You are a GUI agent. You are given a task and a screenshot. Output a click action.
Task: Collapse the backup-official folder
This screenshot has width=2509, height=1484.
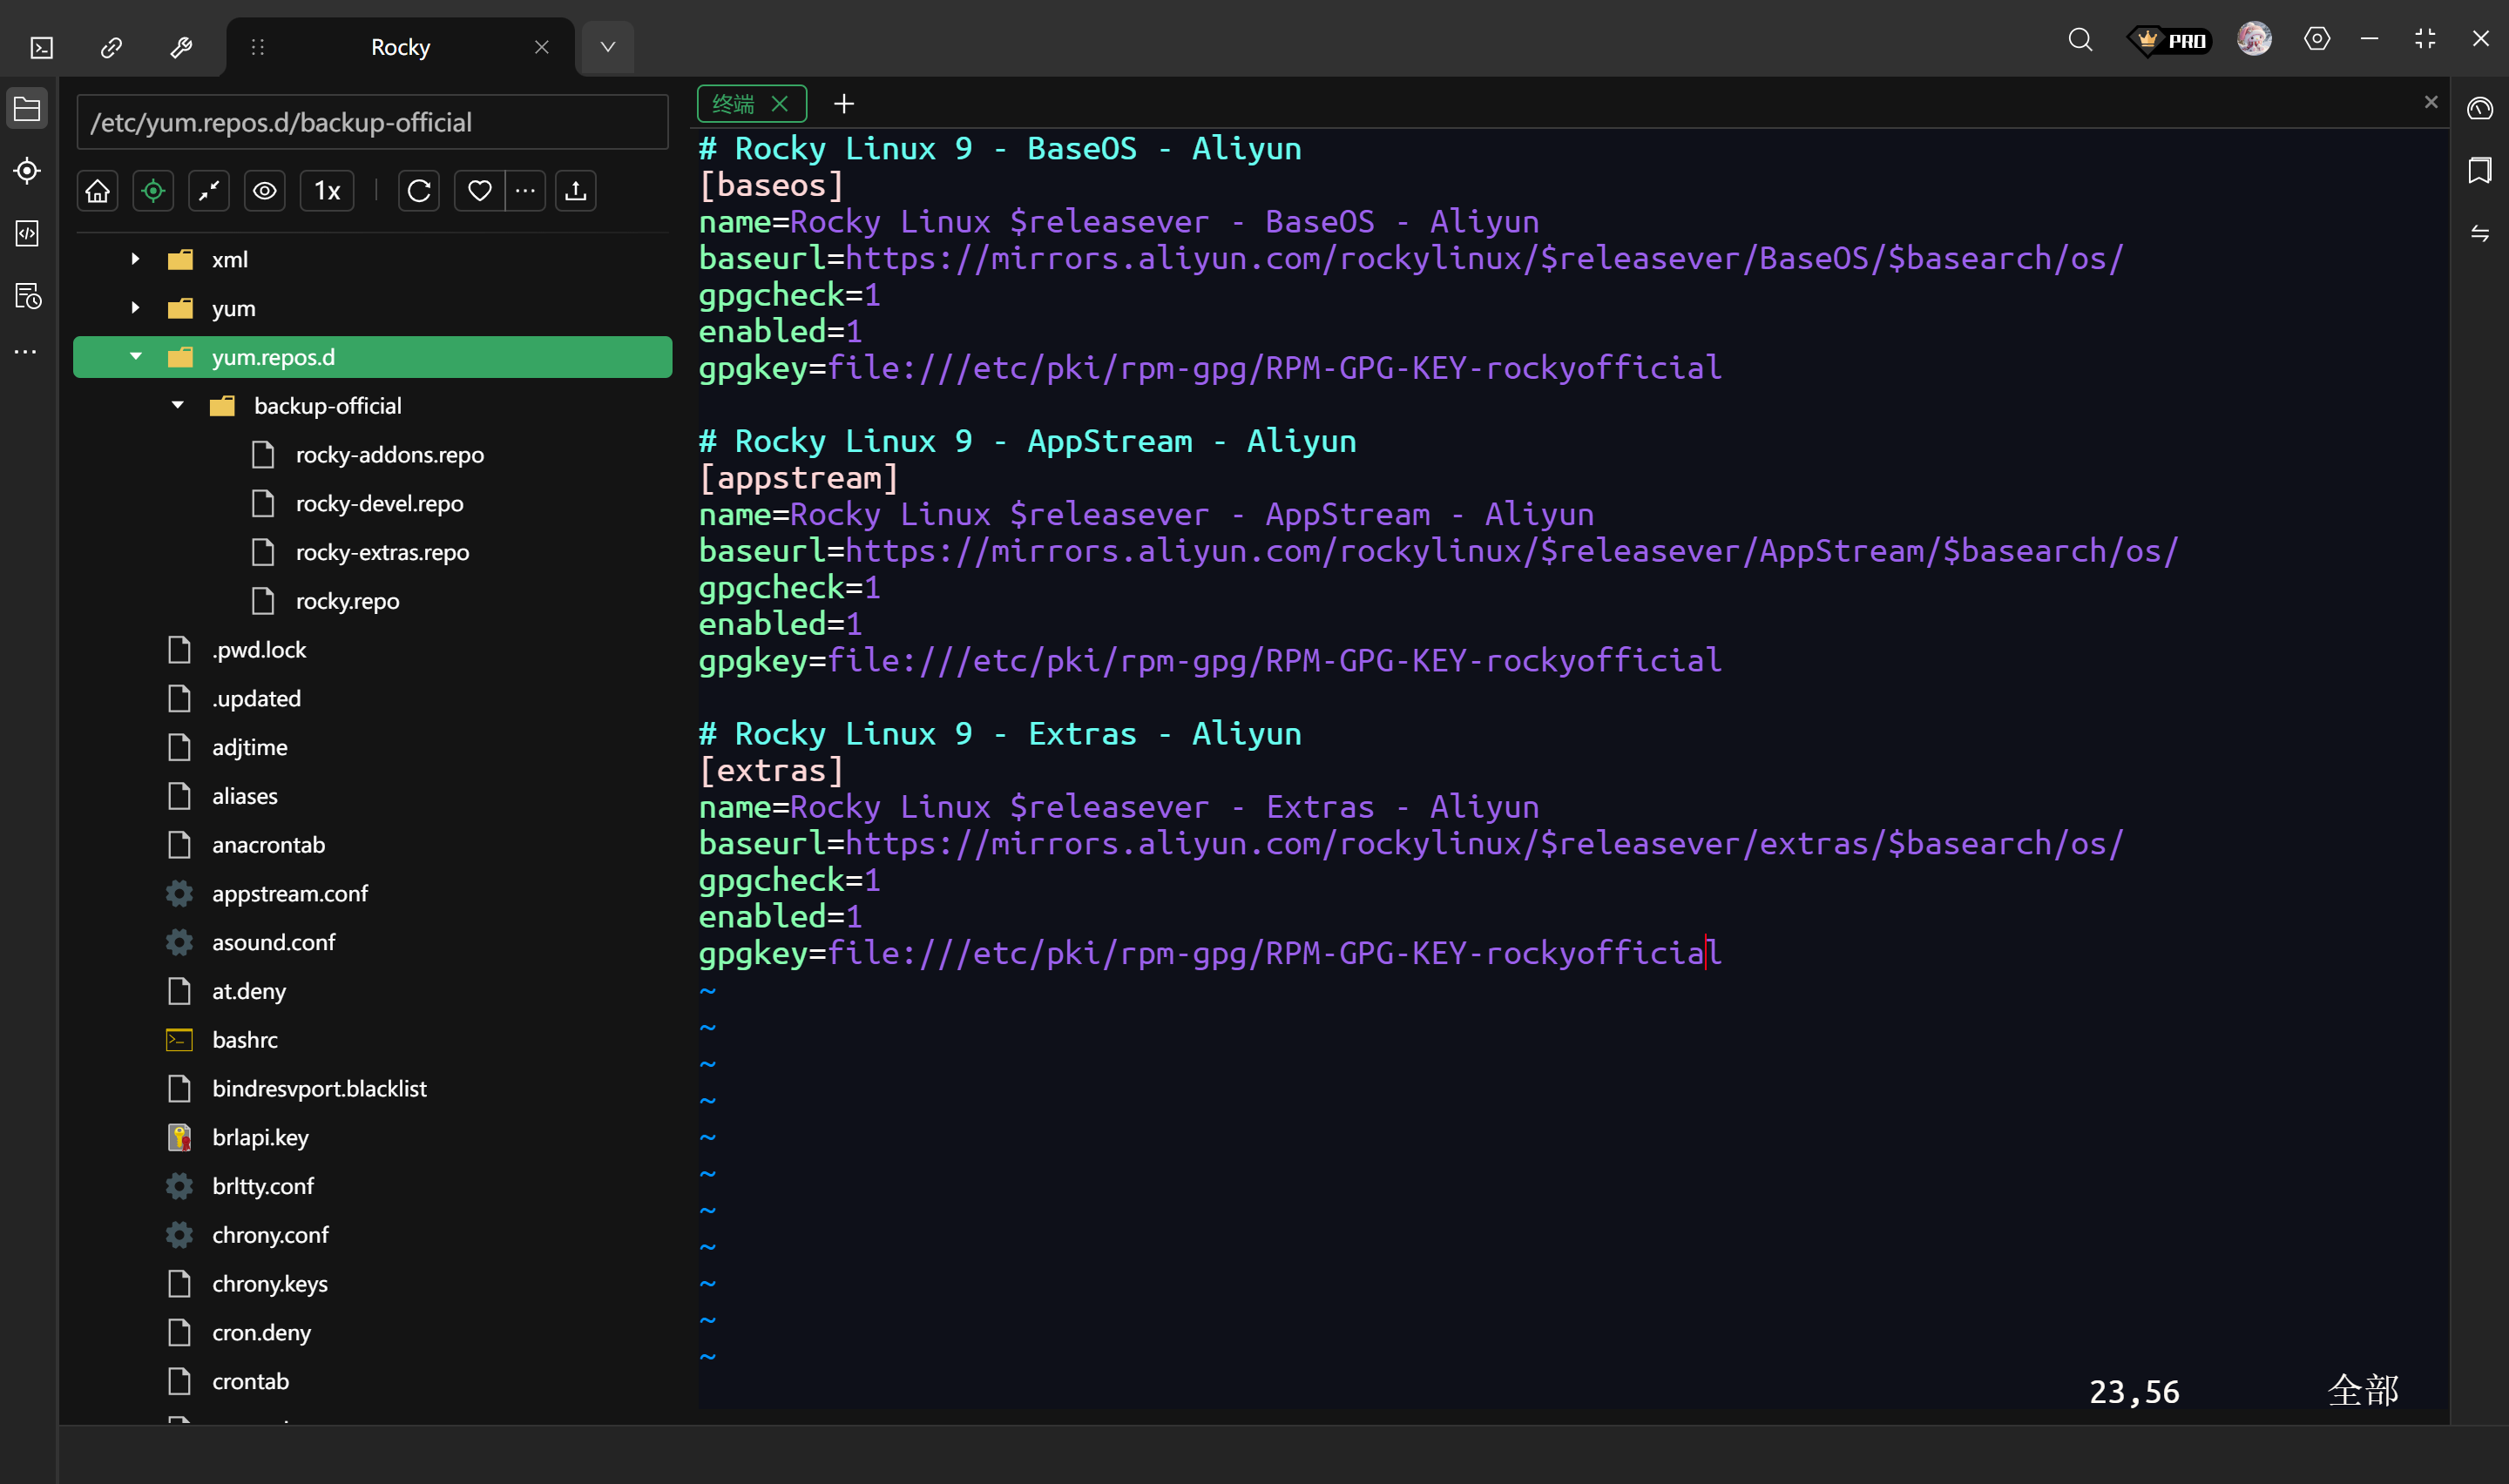(x=178, y=405)
